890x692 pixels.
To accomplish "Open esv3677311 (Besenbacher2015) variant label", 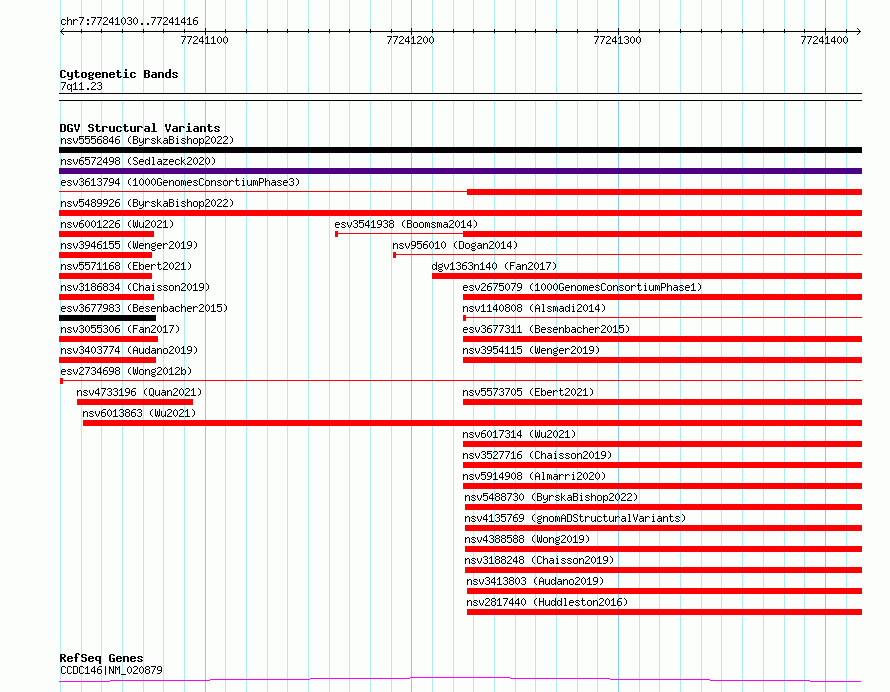I will [x=546, y=329].
